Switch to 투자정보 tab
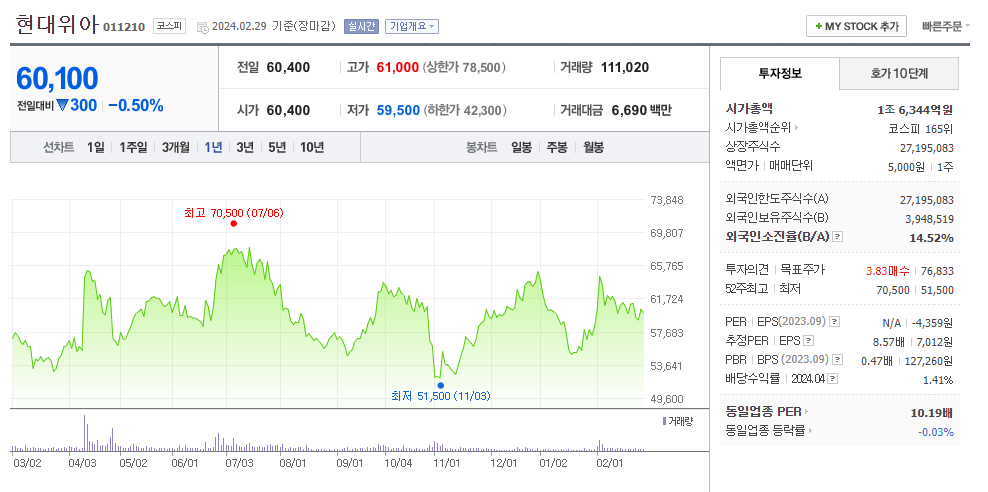 pyautogui.click(x=779, y=73)
